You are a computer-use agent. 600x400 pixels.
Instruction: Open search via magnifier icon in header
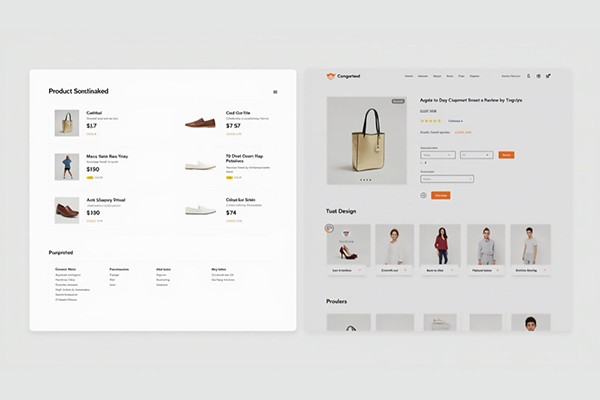[529, 76]
